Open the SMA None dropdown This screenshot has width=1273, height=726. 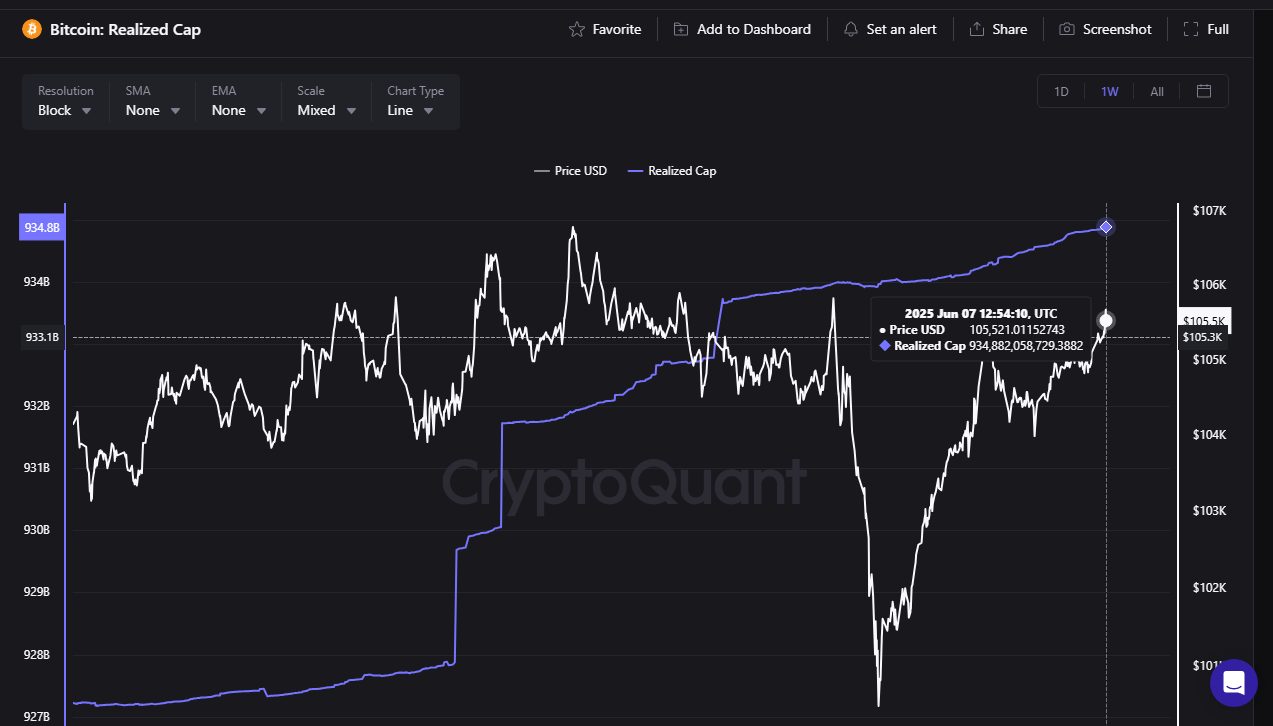pos(153,110)
